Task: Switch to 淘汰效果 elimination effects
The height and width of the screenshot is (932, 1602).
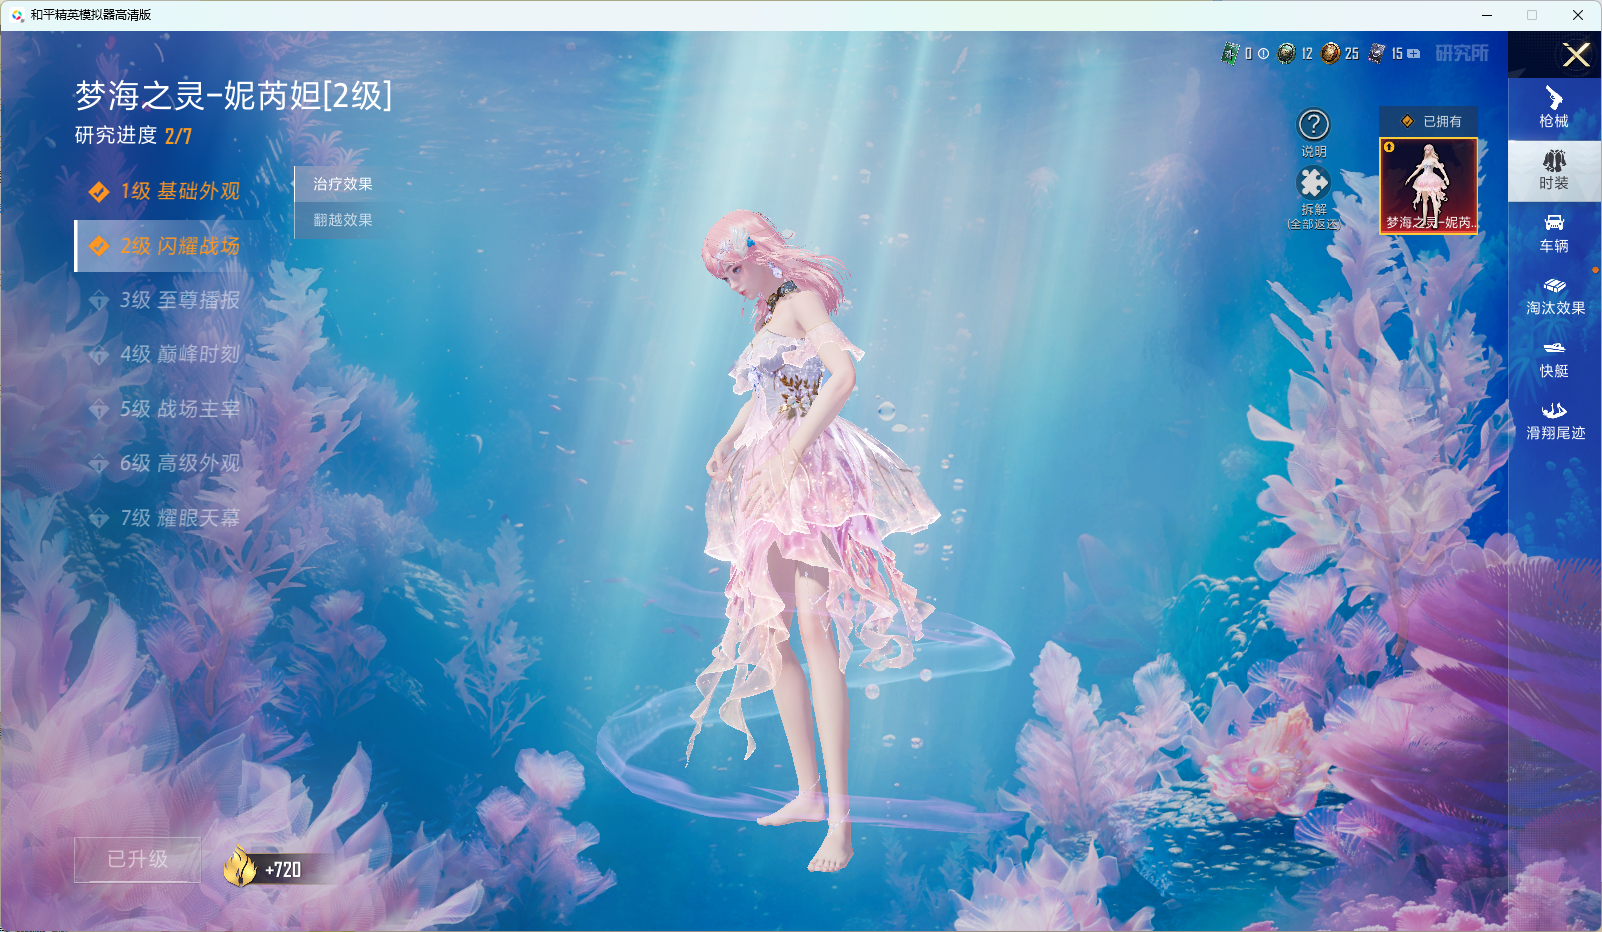Action: pyautogui.click(x=1553, y=296)
